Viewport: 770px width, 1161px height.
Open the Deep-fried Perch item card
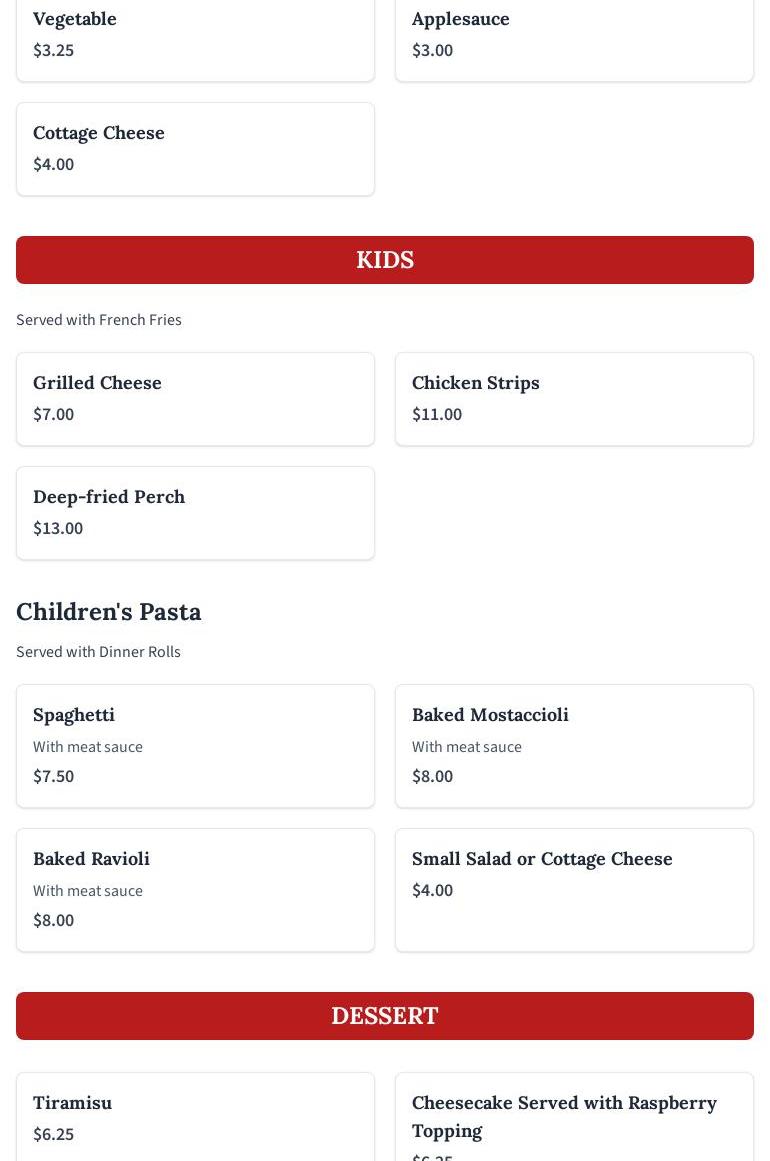pos(195,512)
